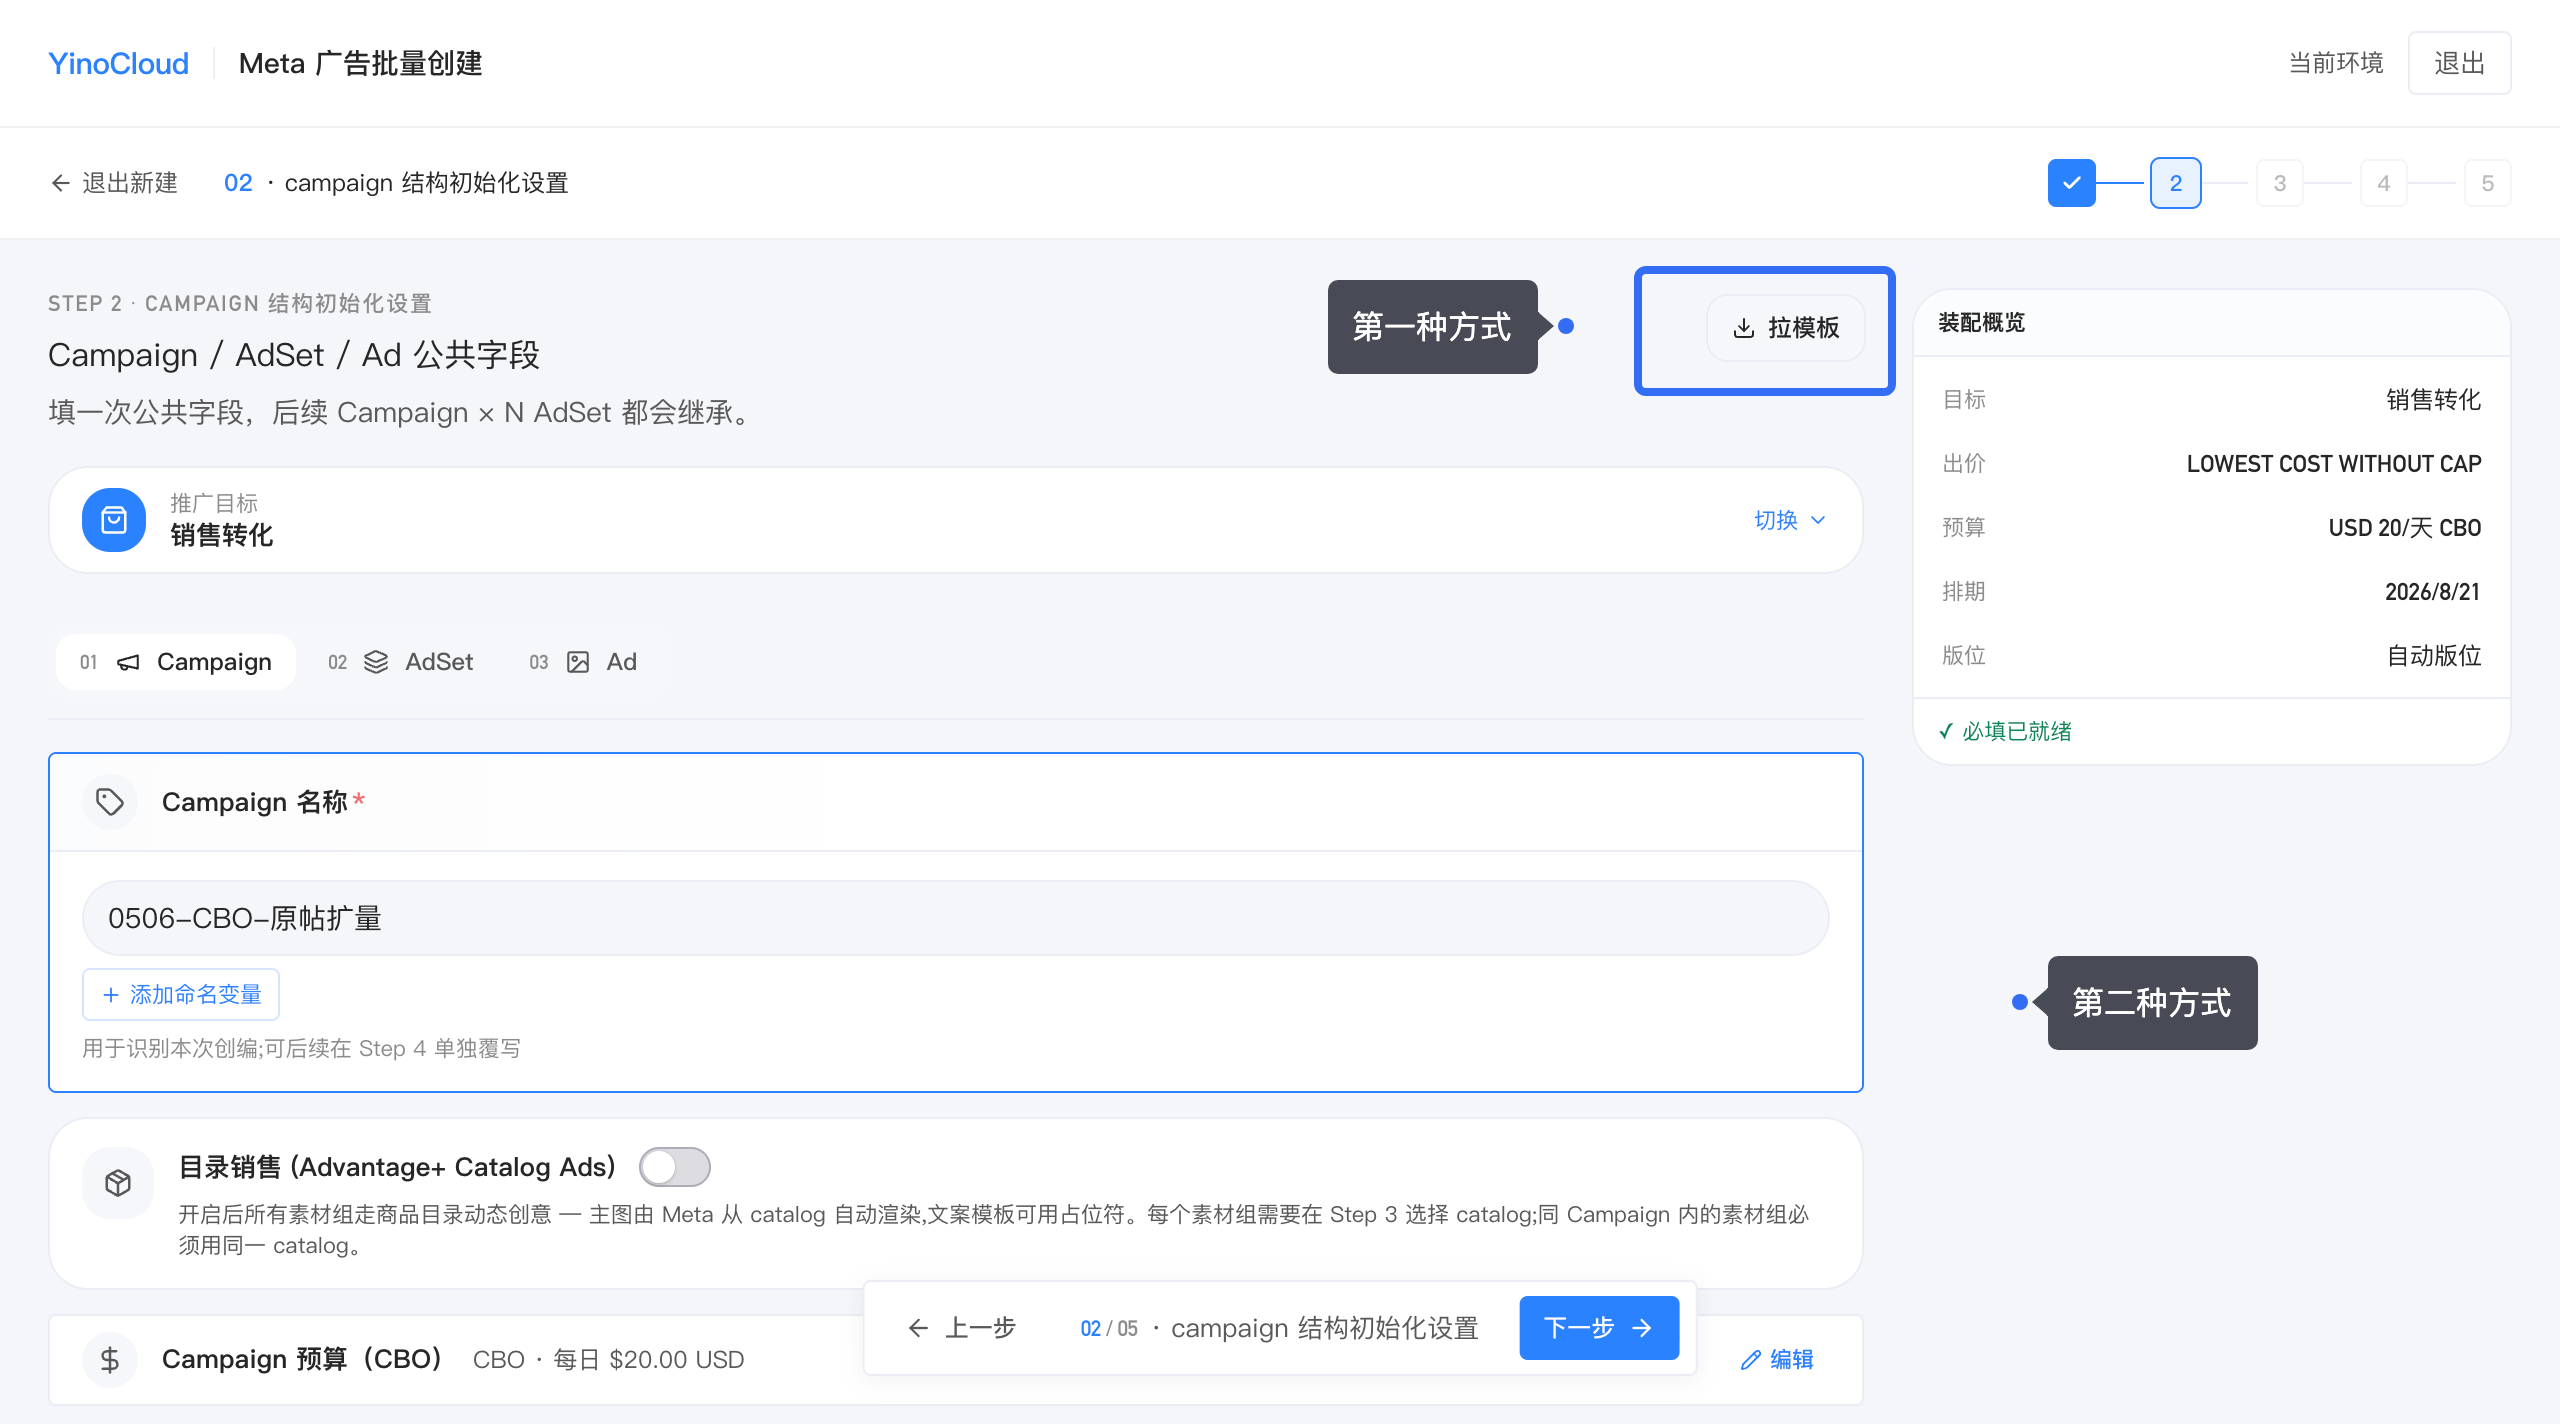Click the USD 20/天 CBO budget value
This screenshot has height=1424, width=2560.
tap(2405, 528)
